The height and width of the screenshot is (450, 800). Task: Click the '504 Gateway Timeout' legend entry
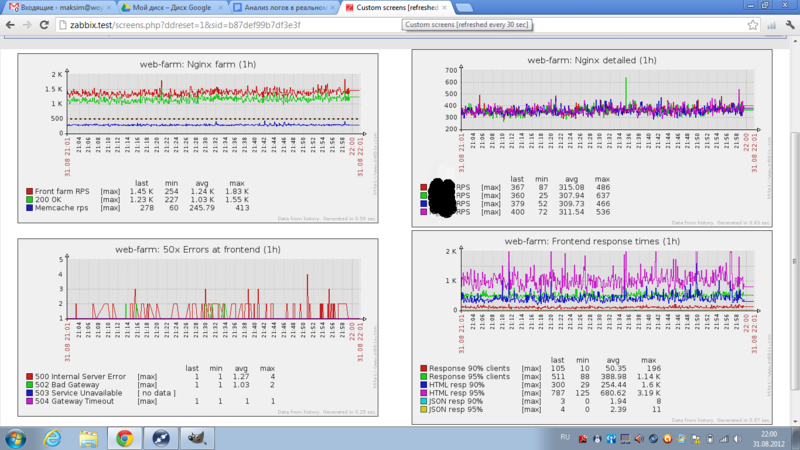coord(74,401)
